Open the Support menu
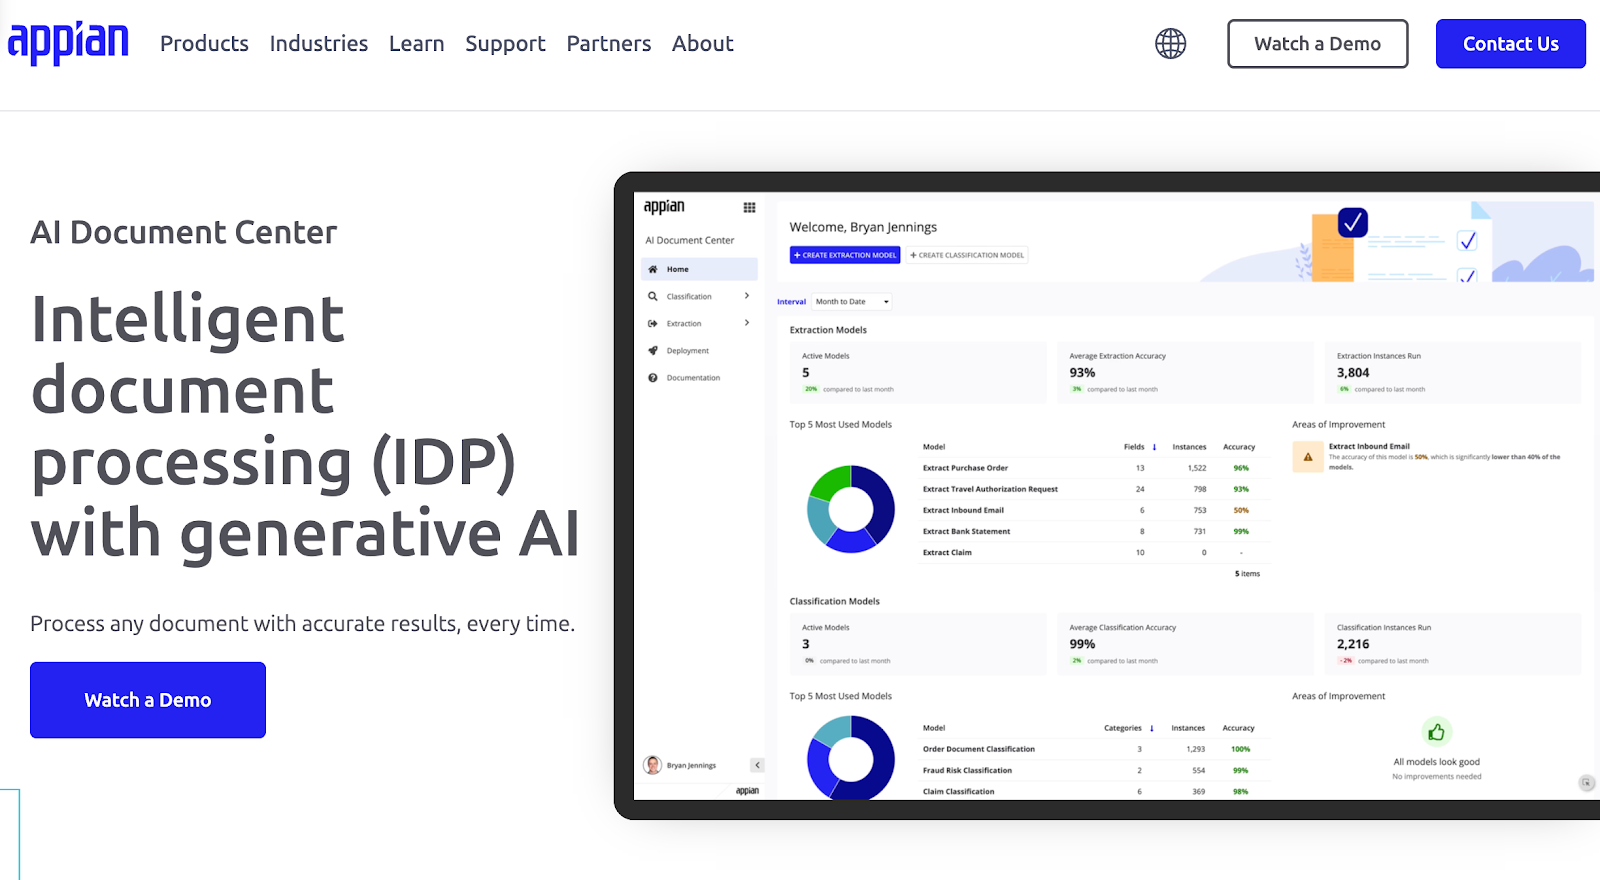1600x880 pixels. pyautogui.click(x=505, y=44)
